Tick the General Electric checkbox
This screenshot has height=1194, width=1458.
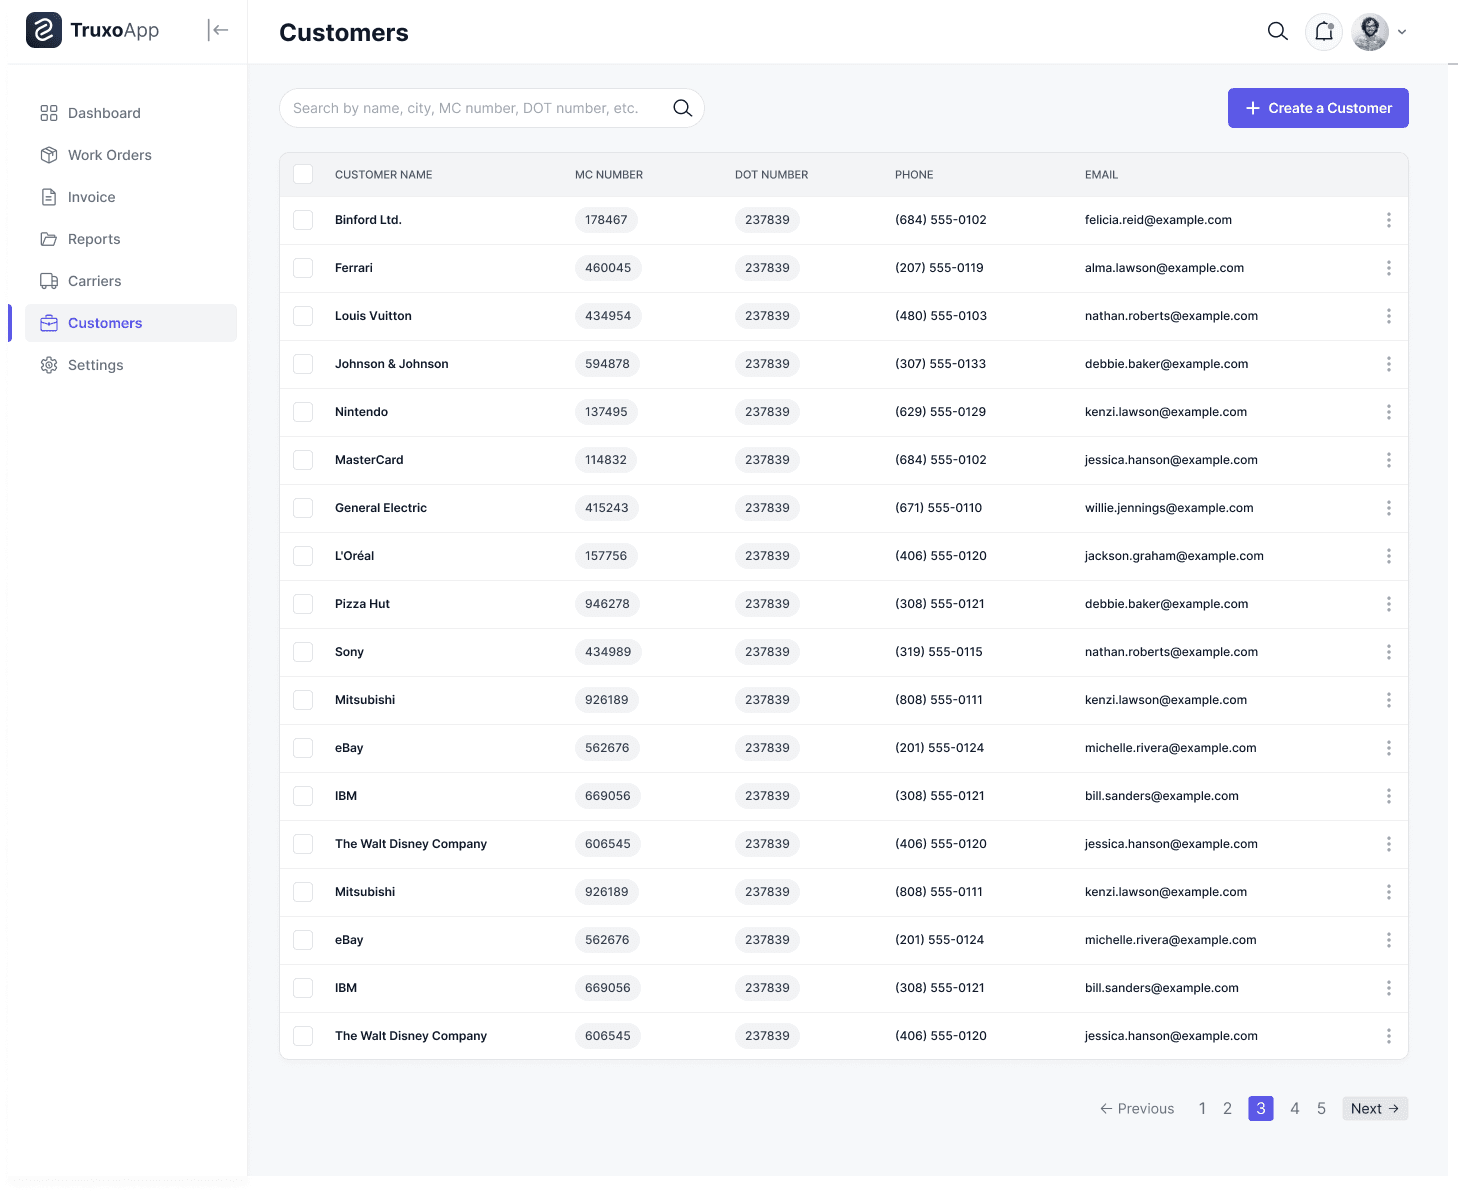pos(303,508)
